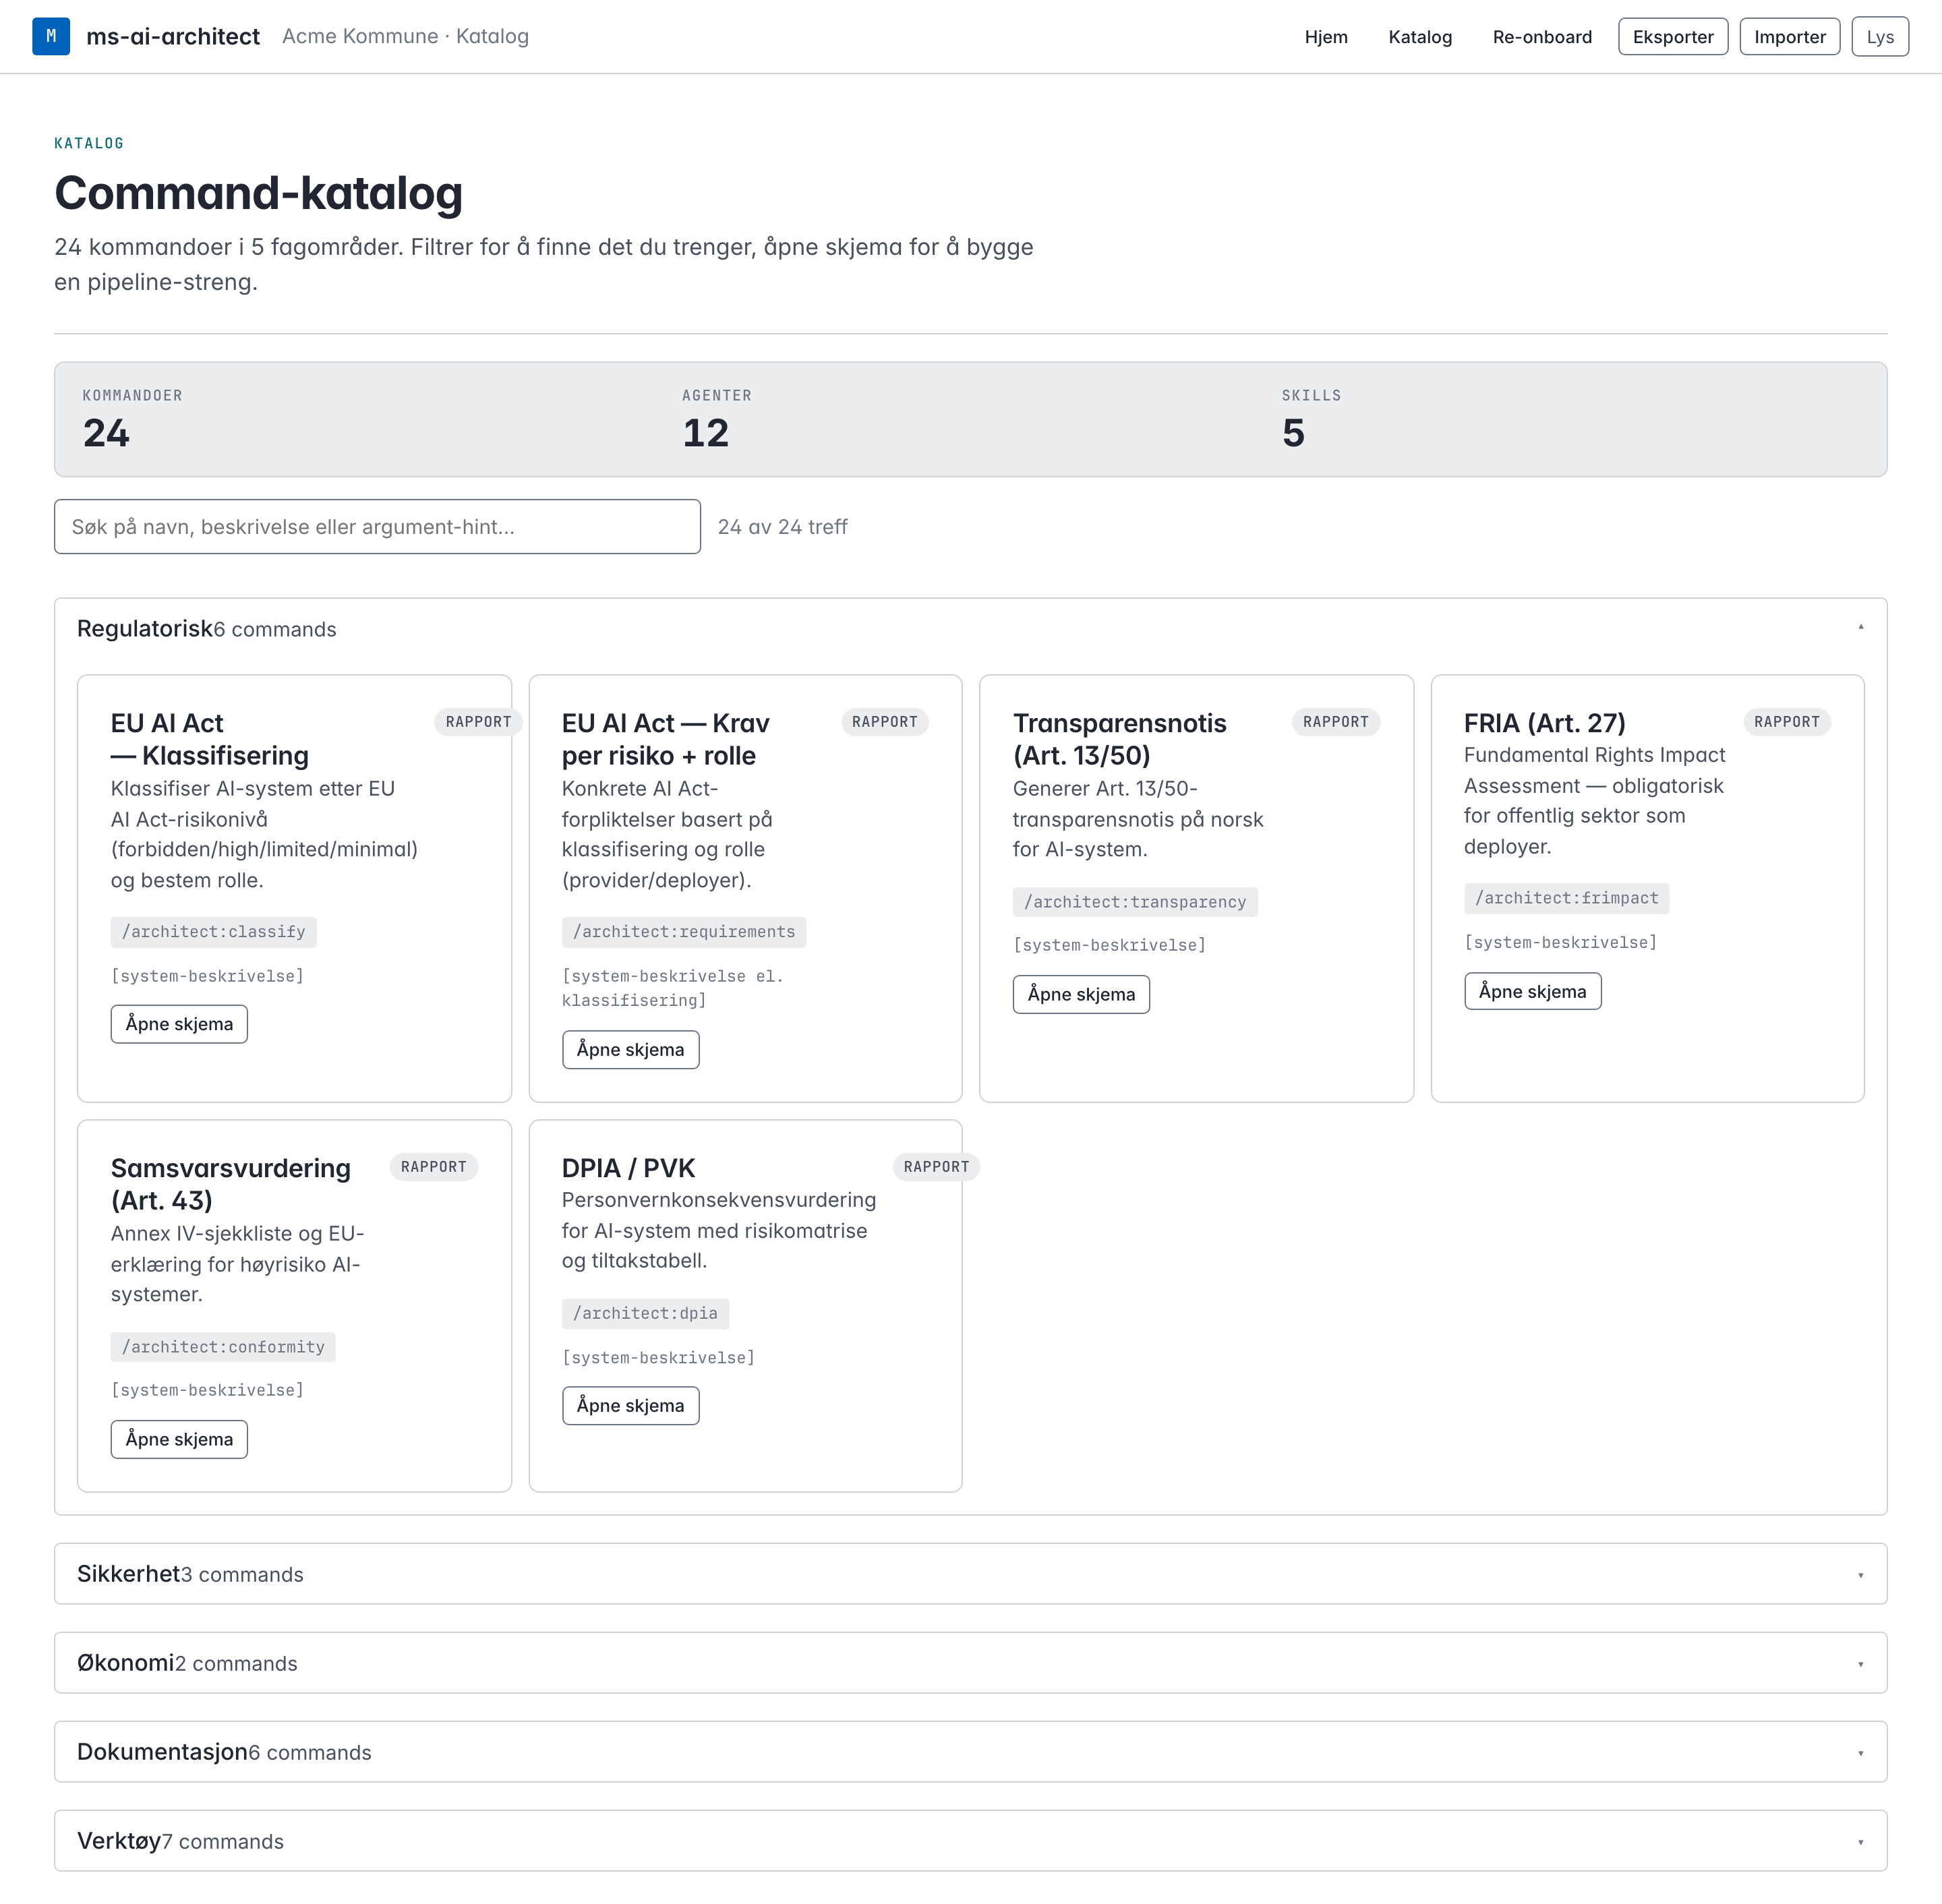
Task: Expand the Sikkerhet commands section
Action: [x=970, y=1573]
